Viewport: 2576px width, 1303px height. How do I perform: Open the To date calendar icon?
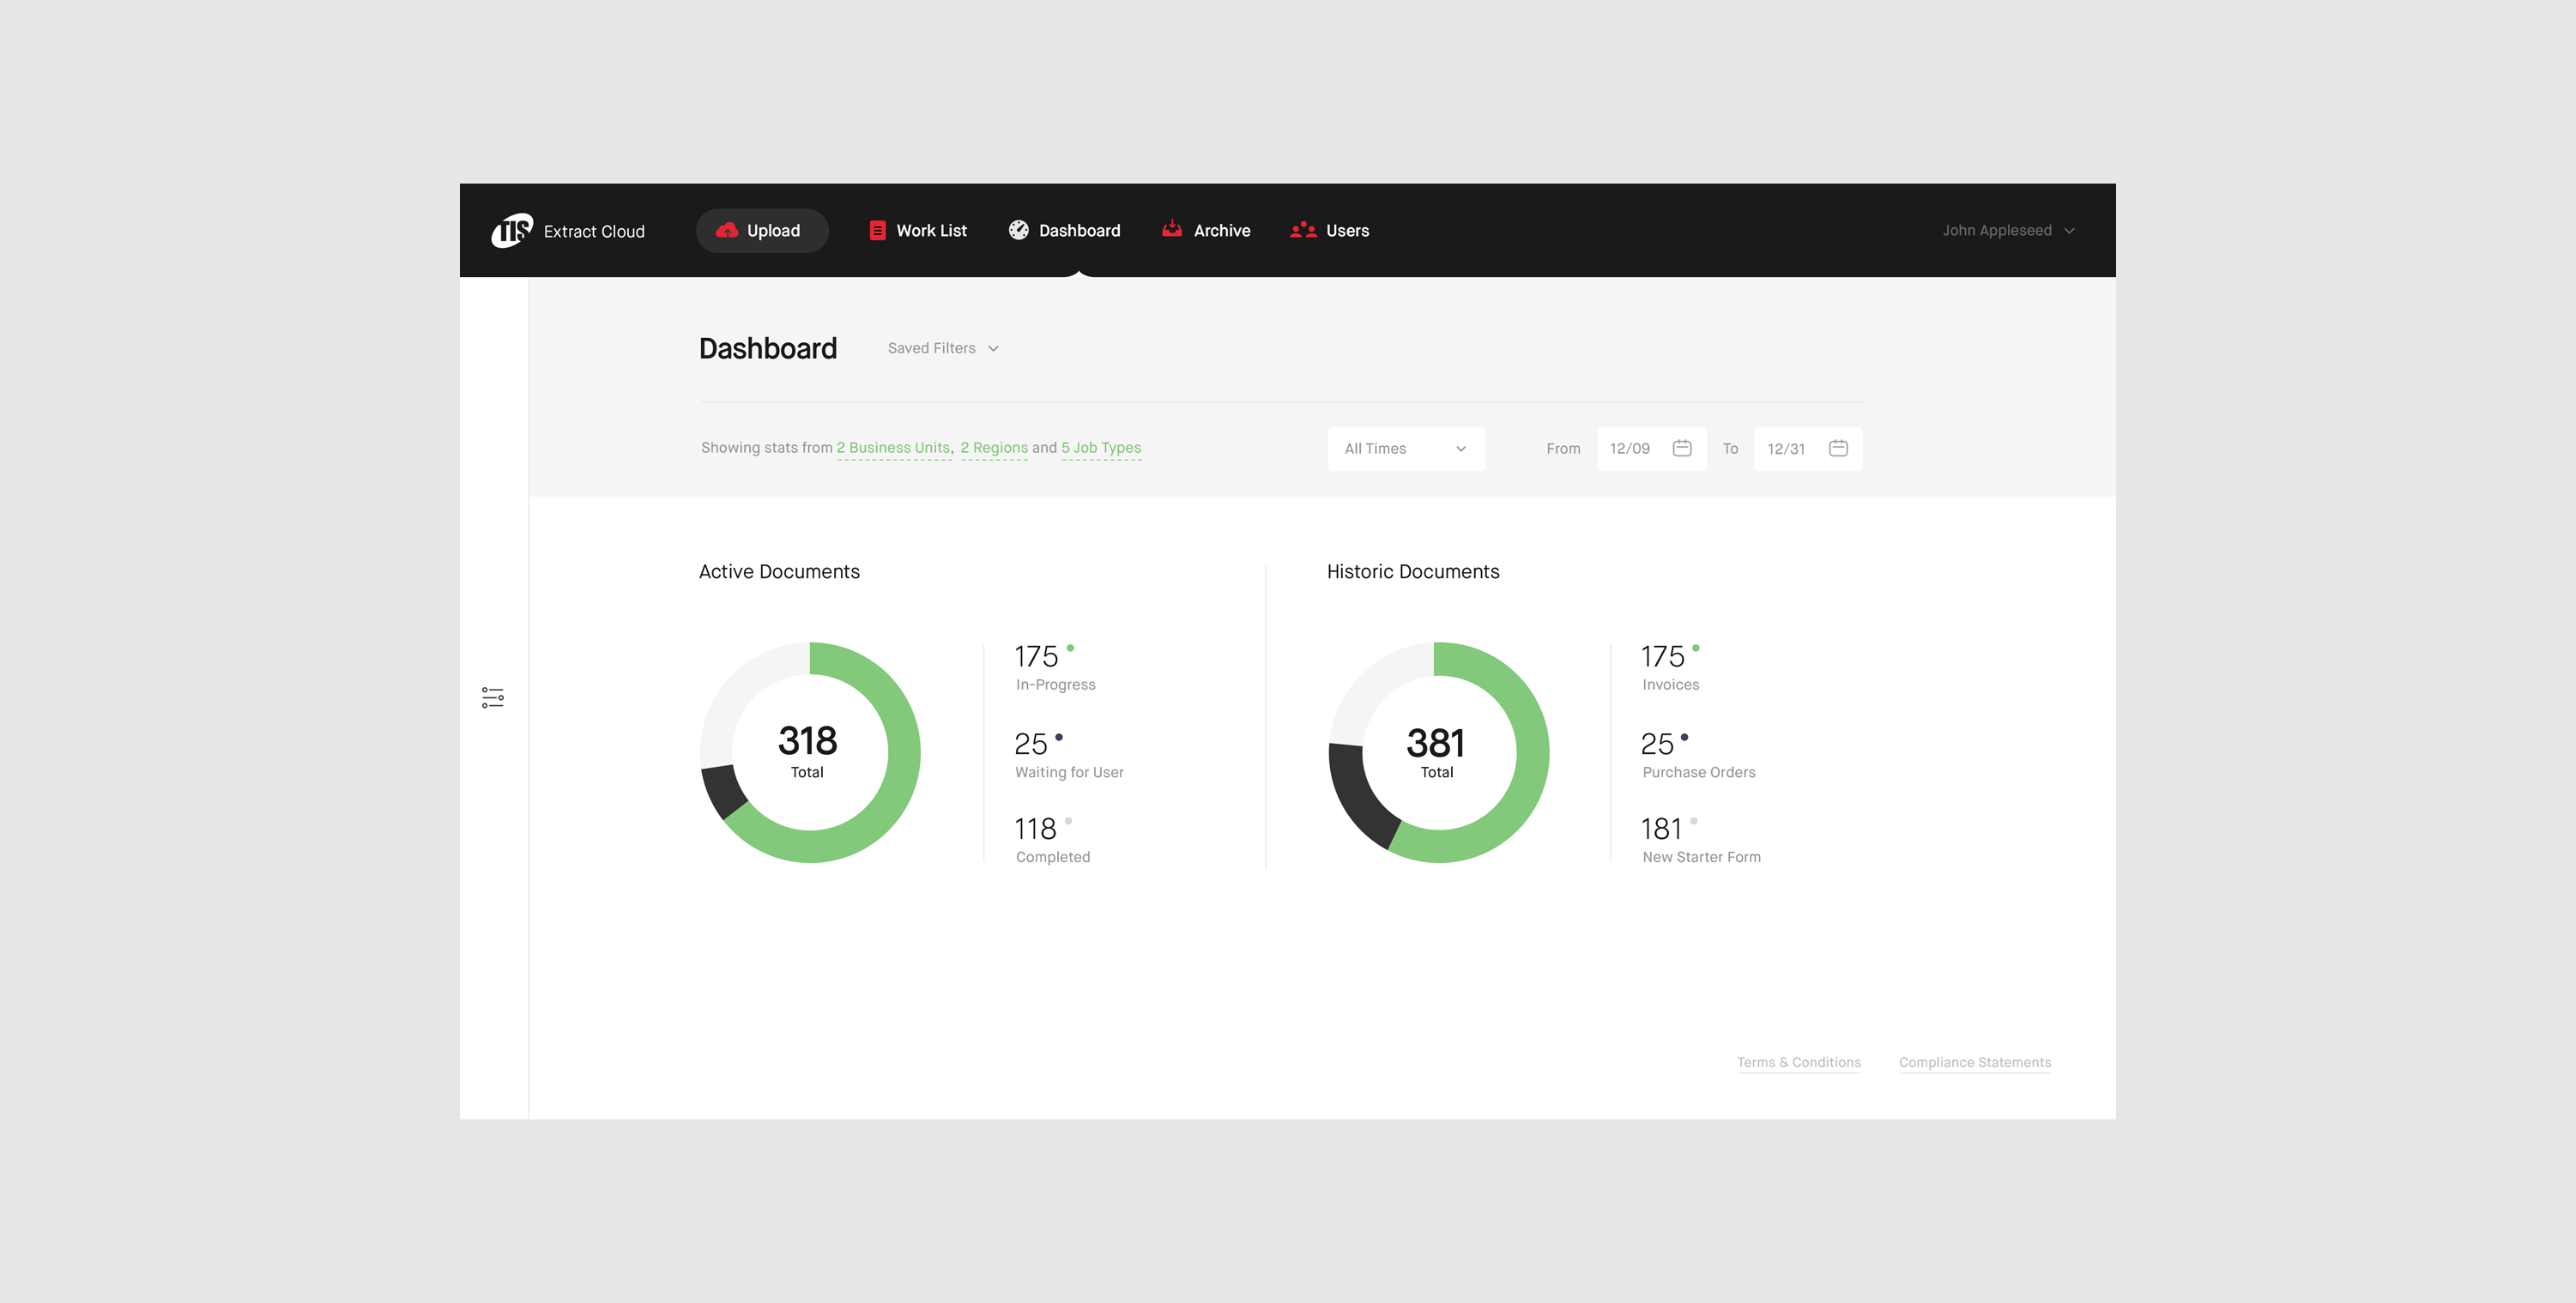(1838, 448)
